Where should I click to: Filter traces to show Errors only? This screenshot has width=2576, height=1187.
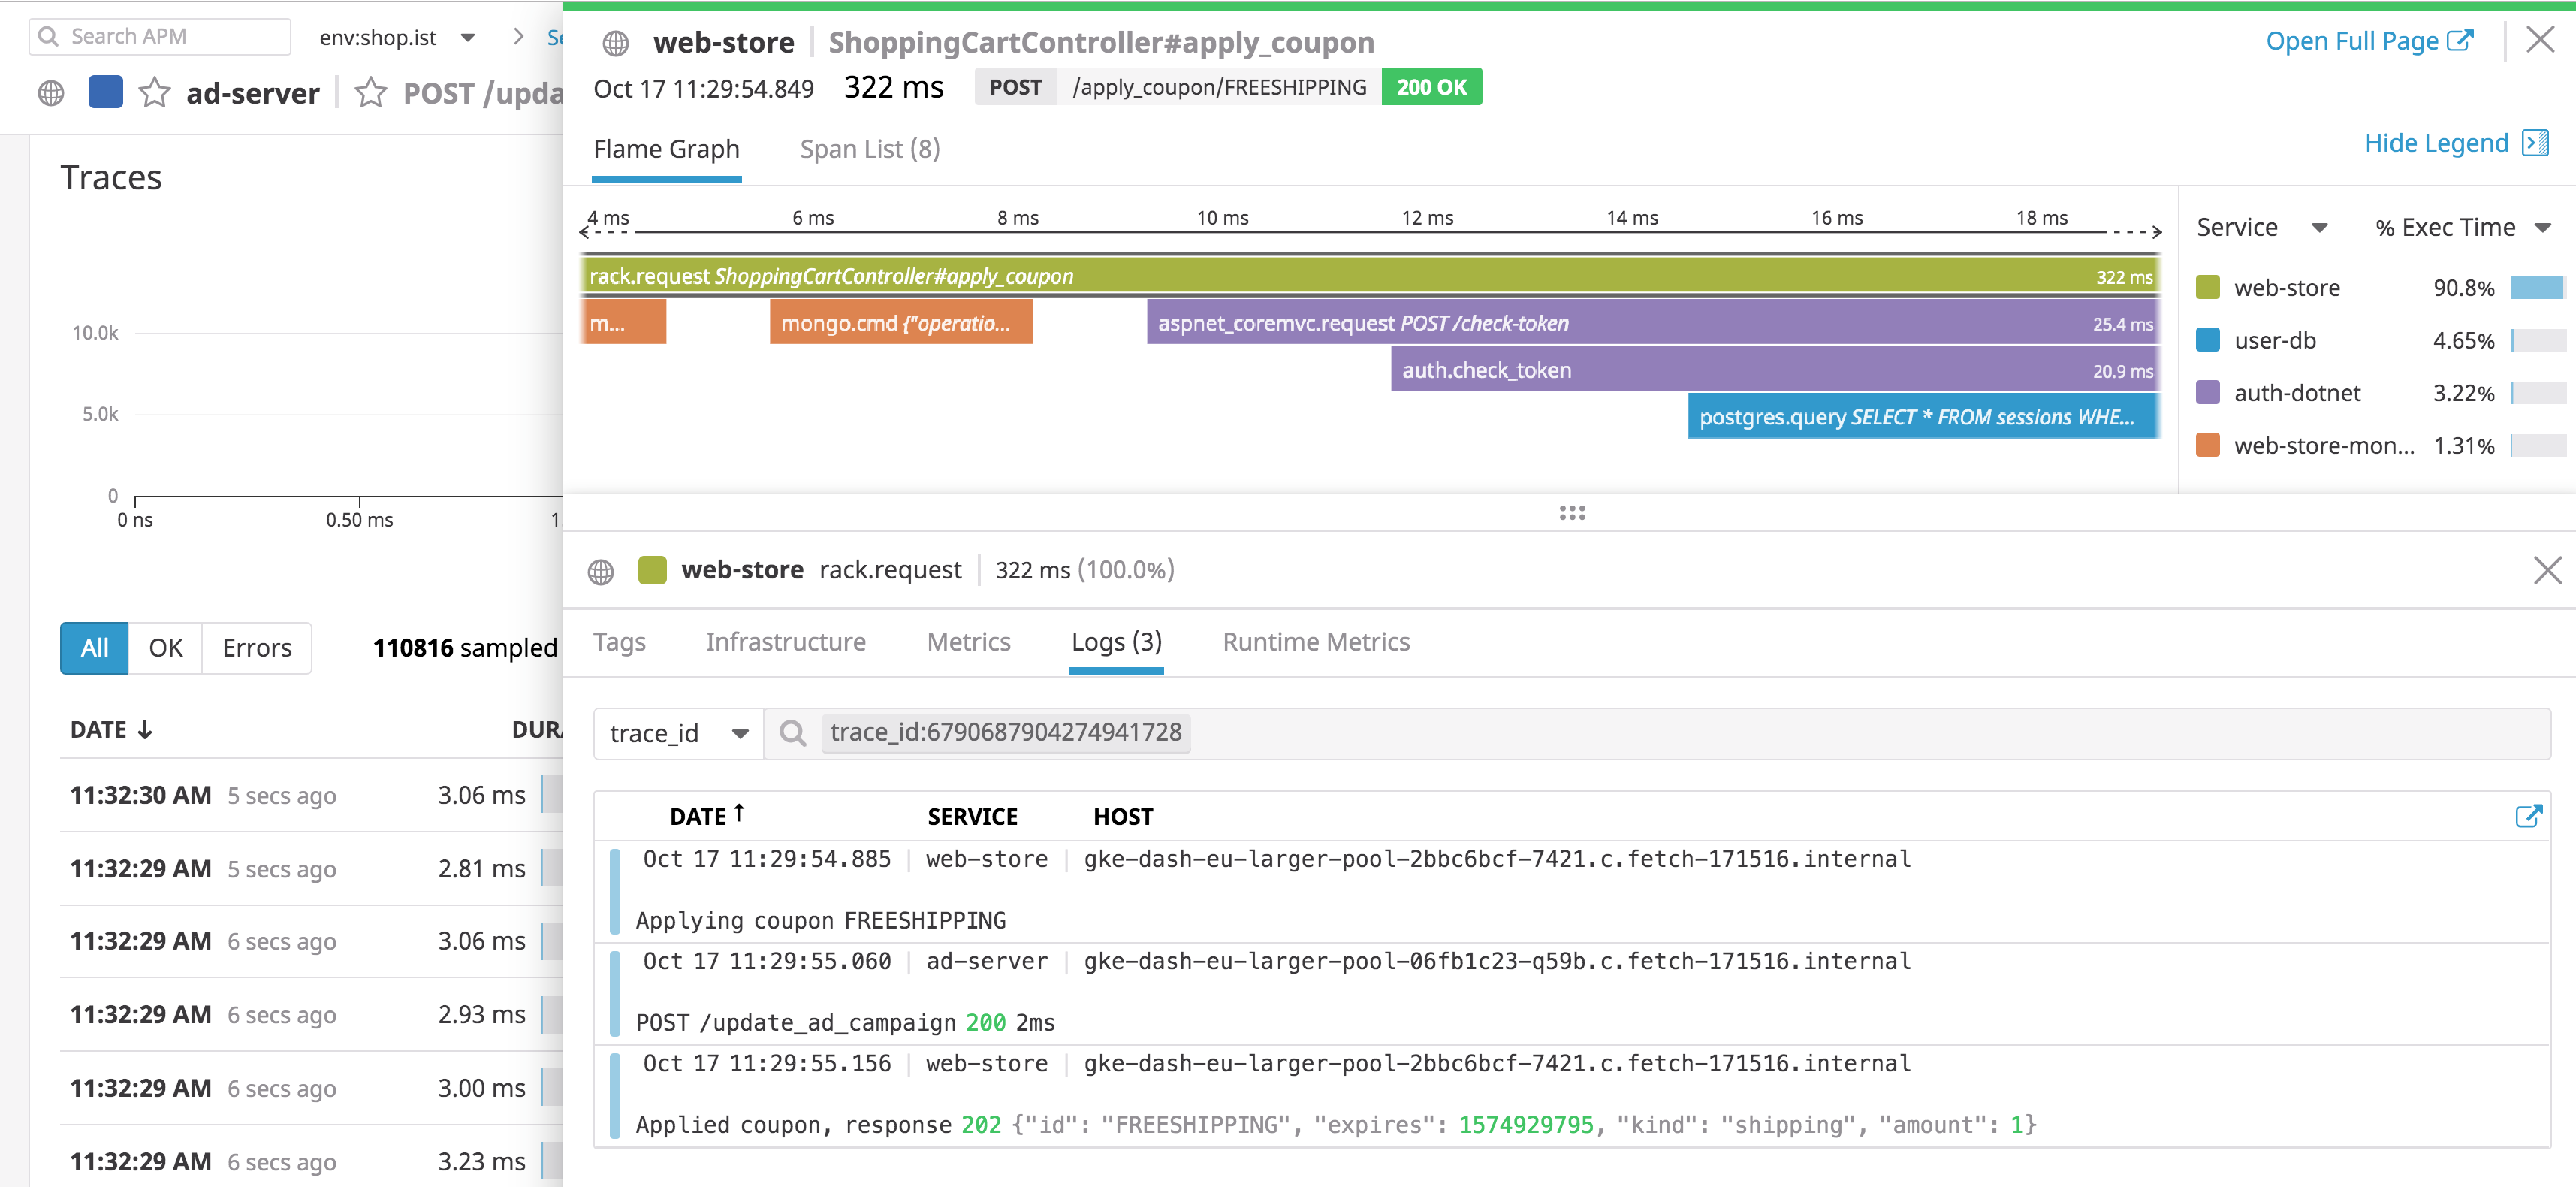tap(256, 648)
